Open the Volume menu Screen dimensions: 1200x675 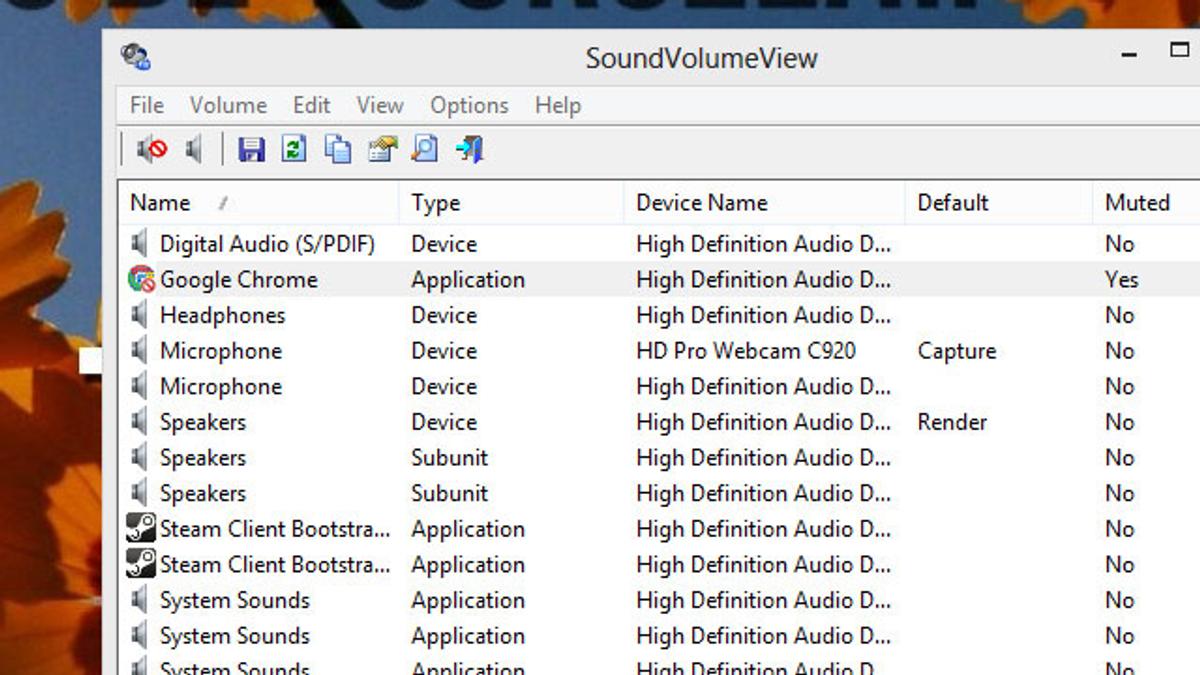tap(228, 105)
